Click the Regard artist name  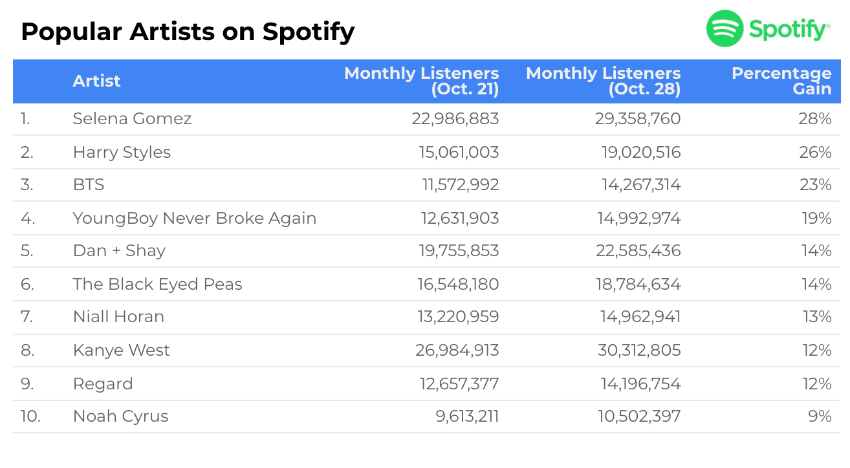(103, 384)
